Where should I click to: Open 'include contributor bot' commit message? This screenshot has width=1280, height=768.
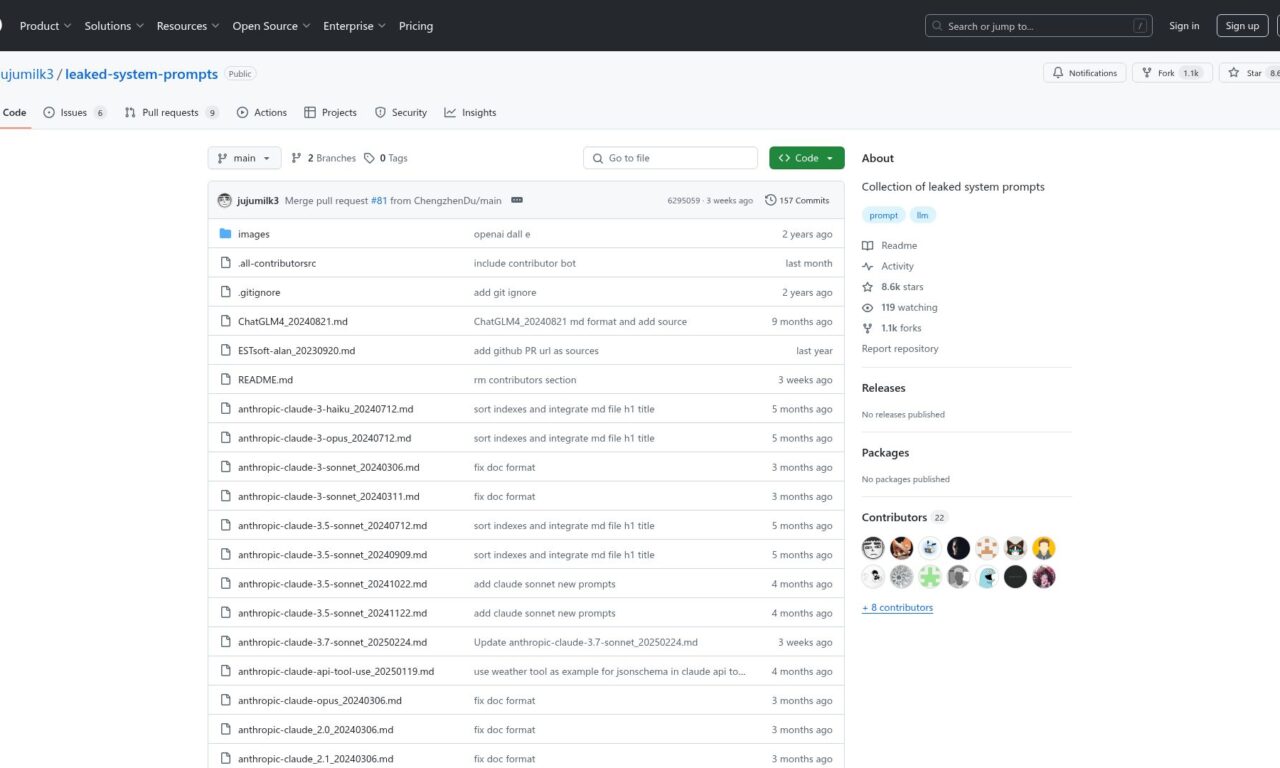525,263
